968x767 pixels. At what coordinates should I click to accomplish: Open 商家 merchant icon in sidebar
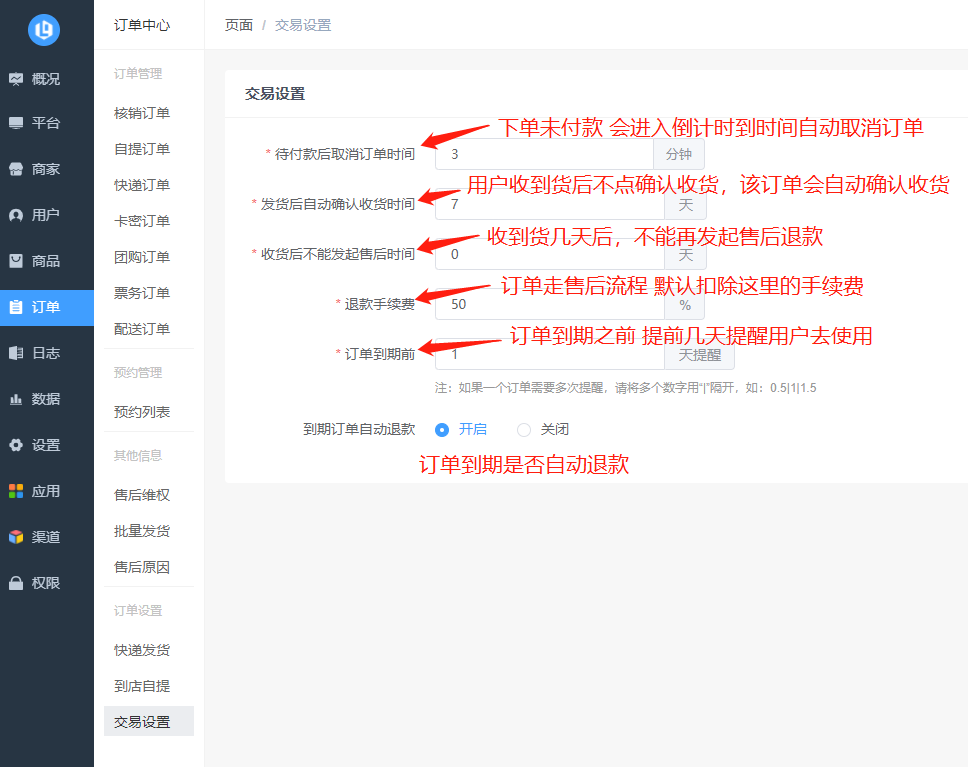tap(16, 169)
